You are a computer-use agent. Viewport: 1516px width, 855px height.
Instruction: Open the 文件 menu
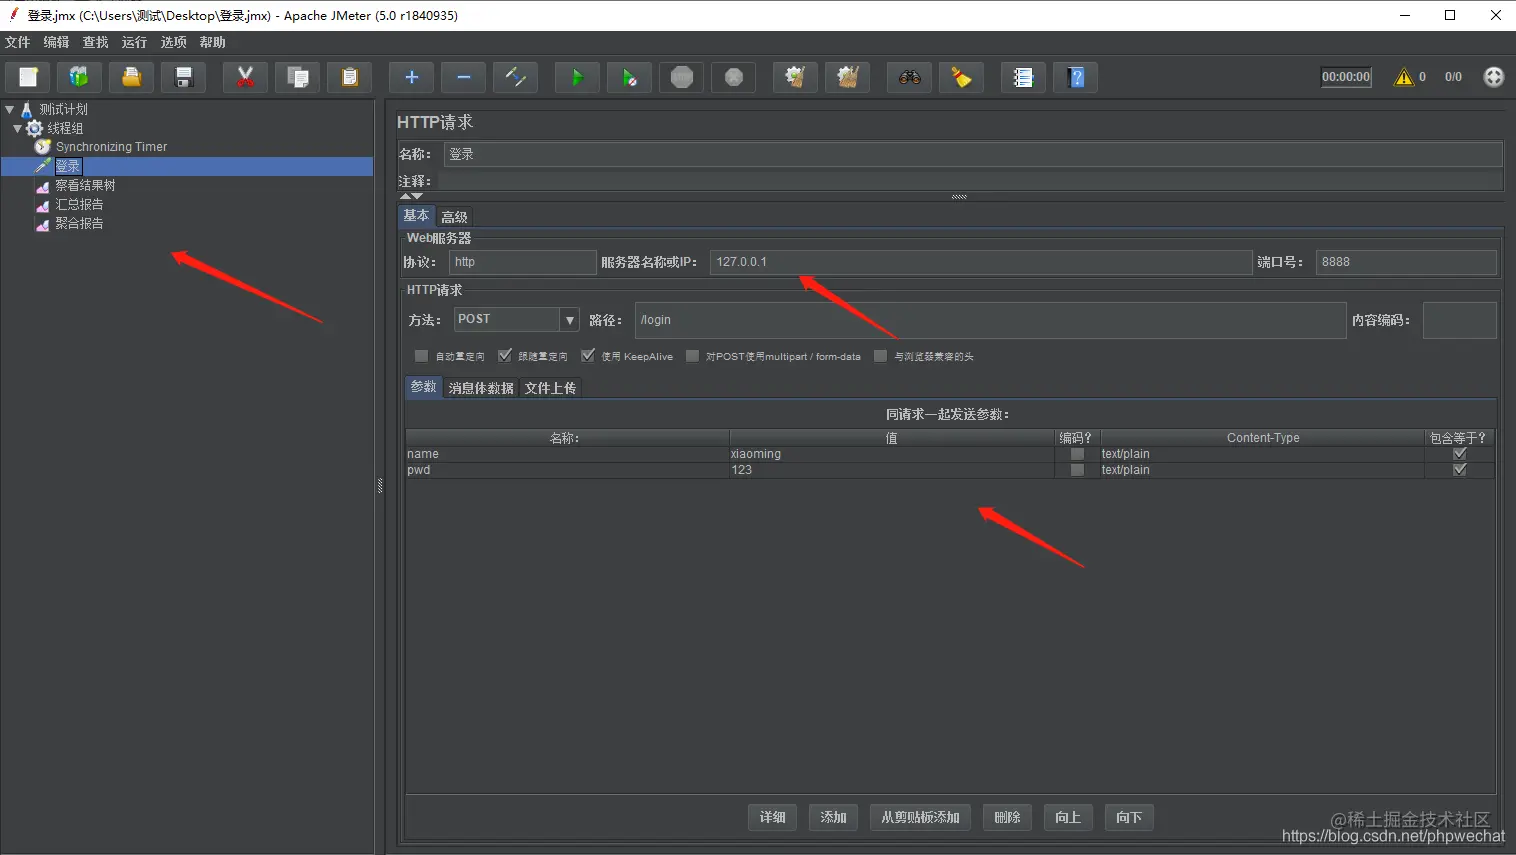(x=18, y=42)
